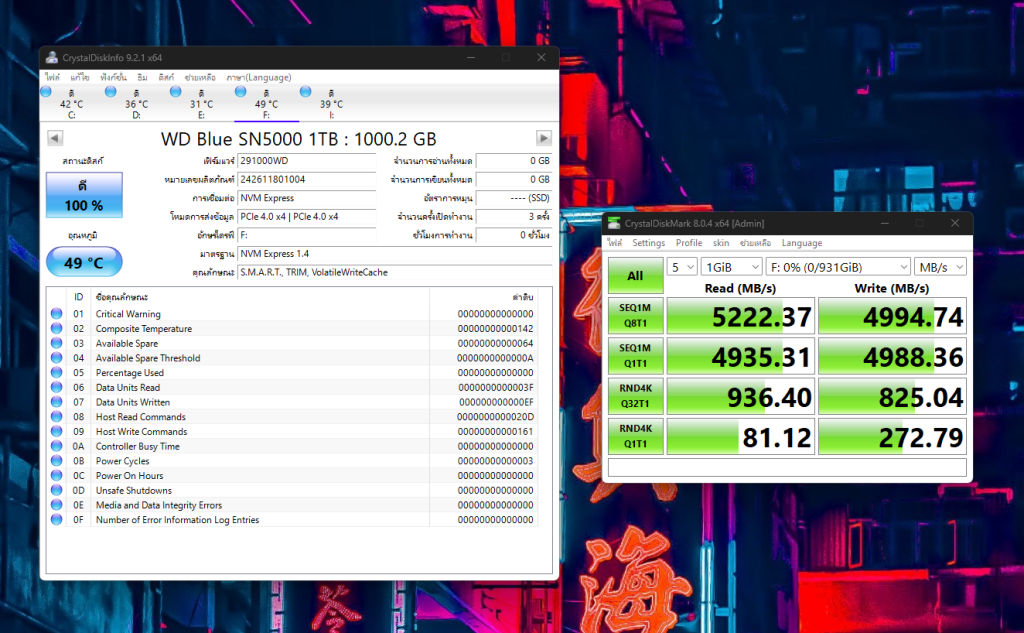Open the Language menu in CrystalDiskMark
This screenshot has height=633, width=1024.
(802, 243)
